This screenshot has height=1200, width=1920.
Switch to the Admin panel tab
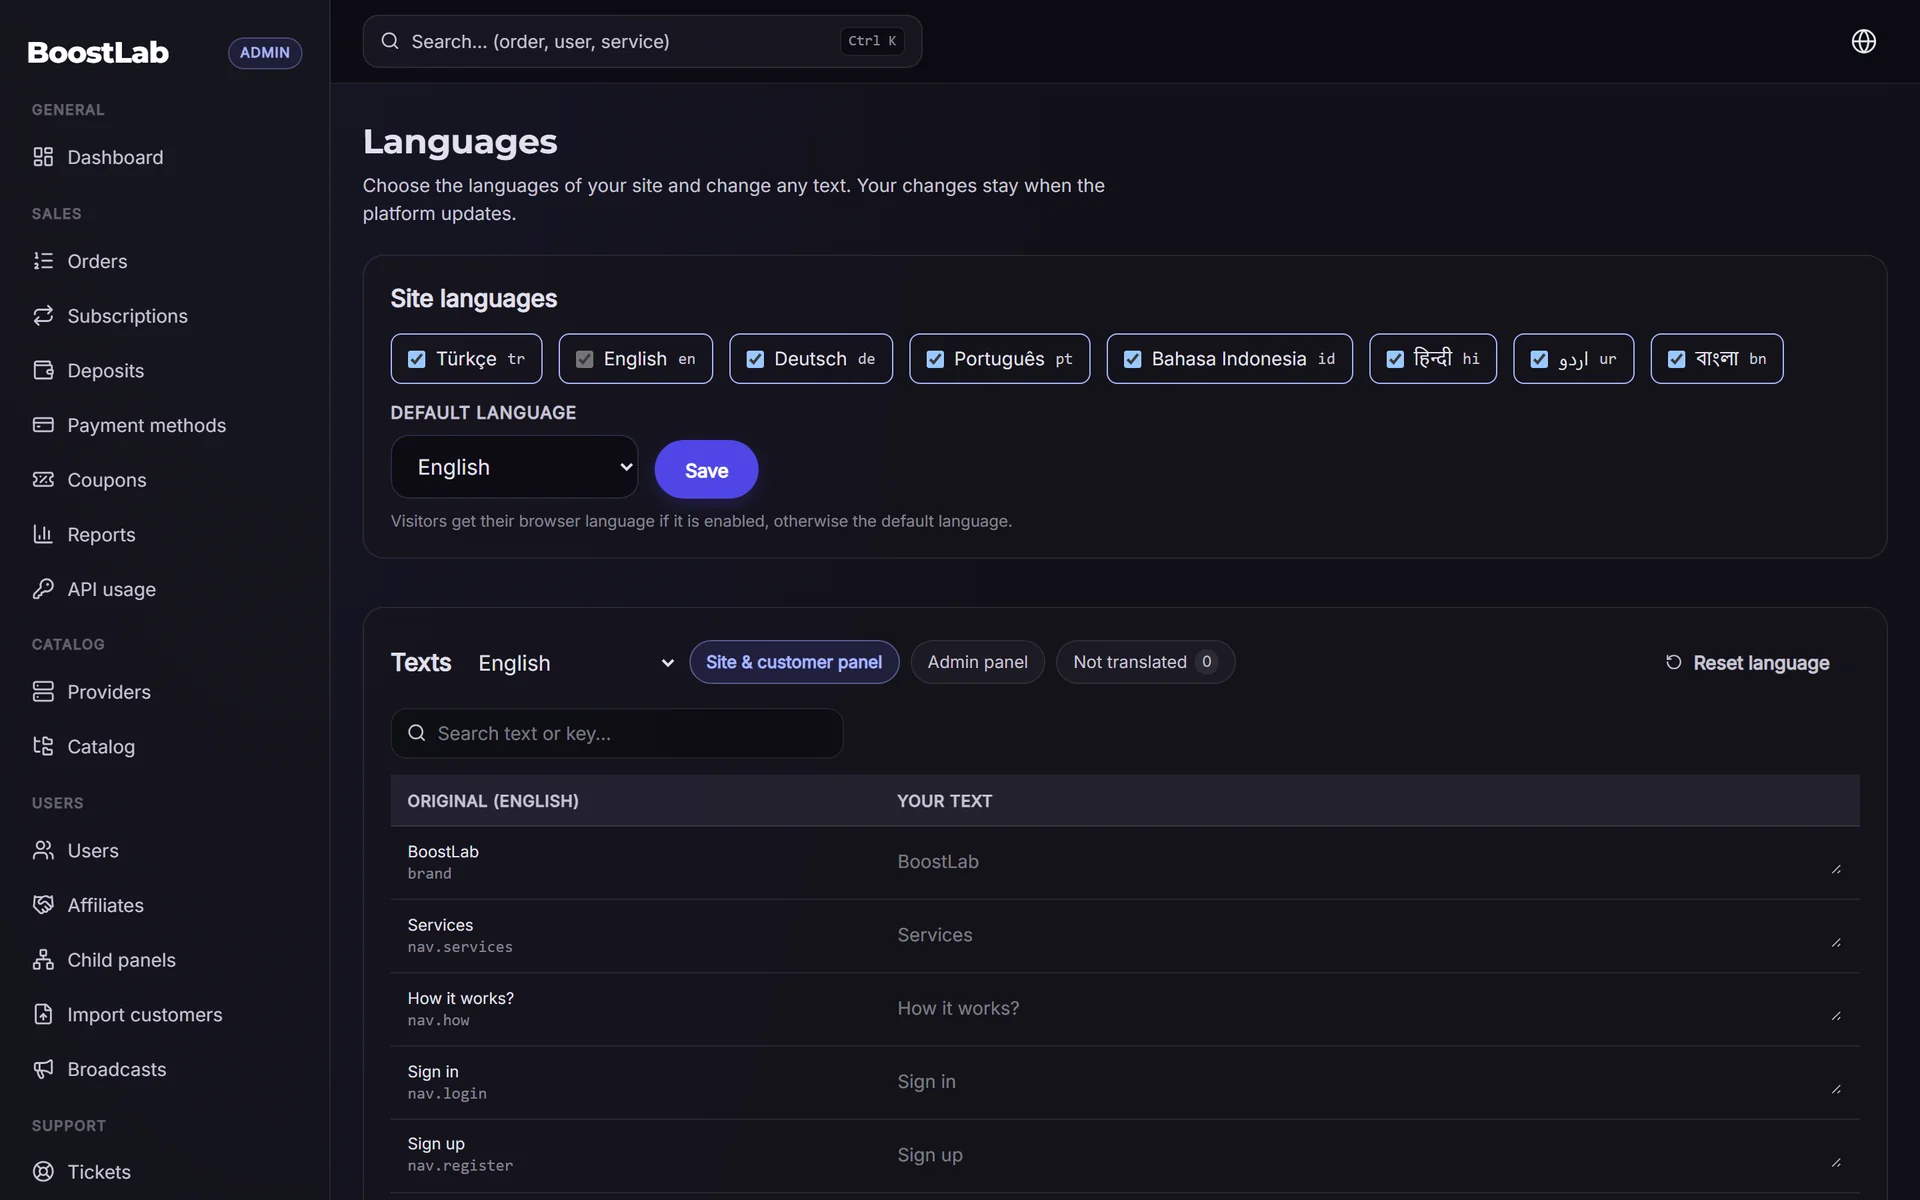point(977,662)
